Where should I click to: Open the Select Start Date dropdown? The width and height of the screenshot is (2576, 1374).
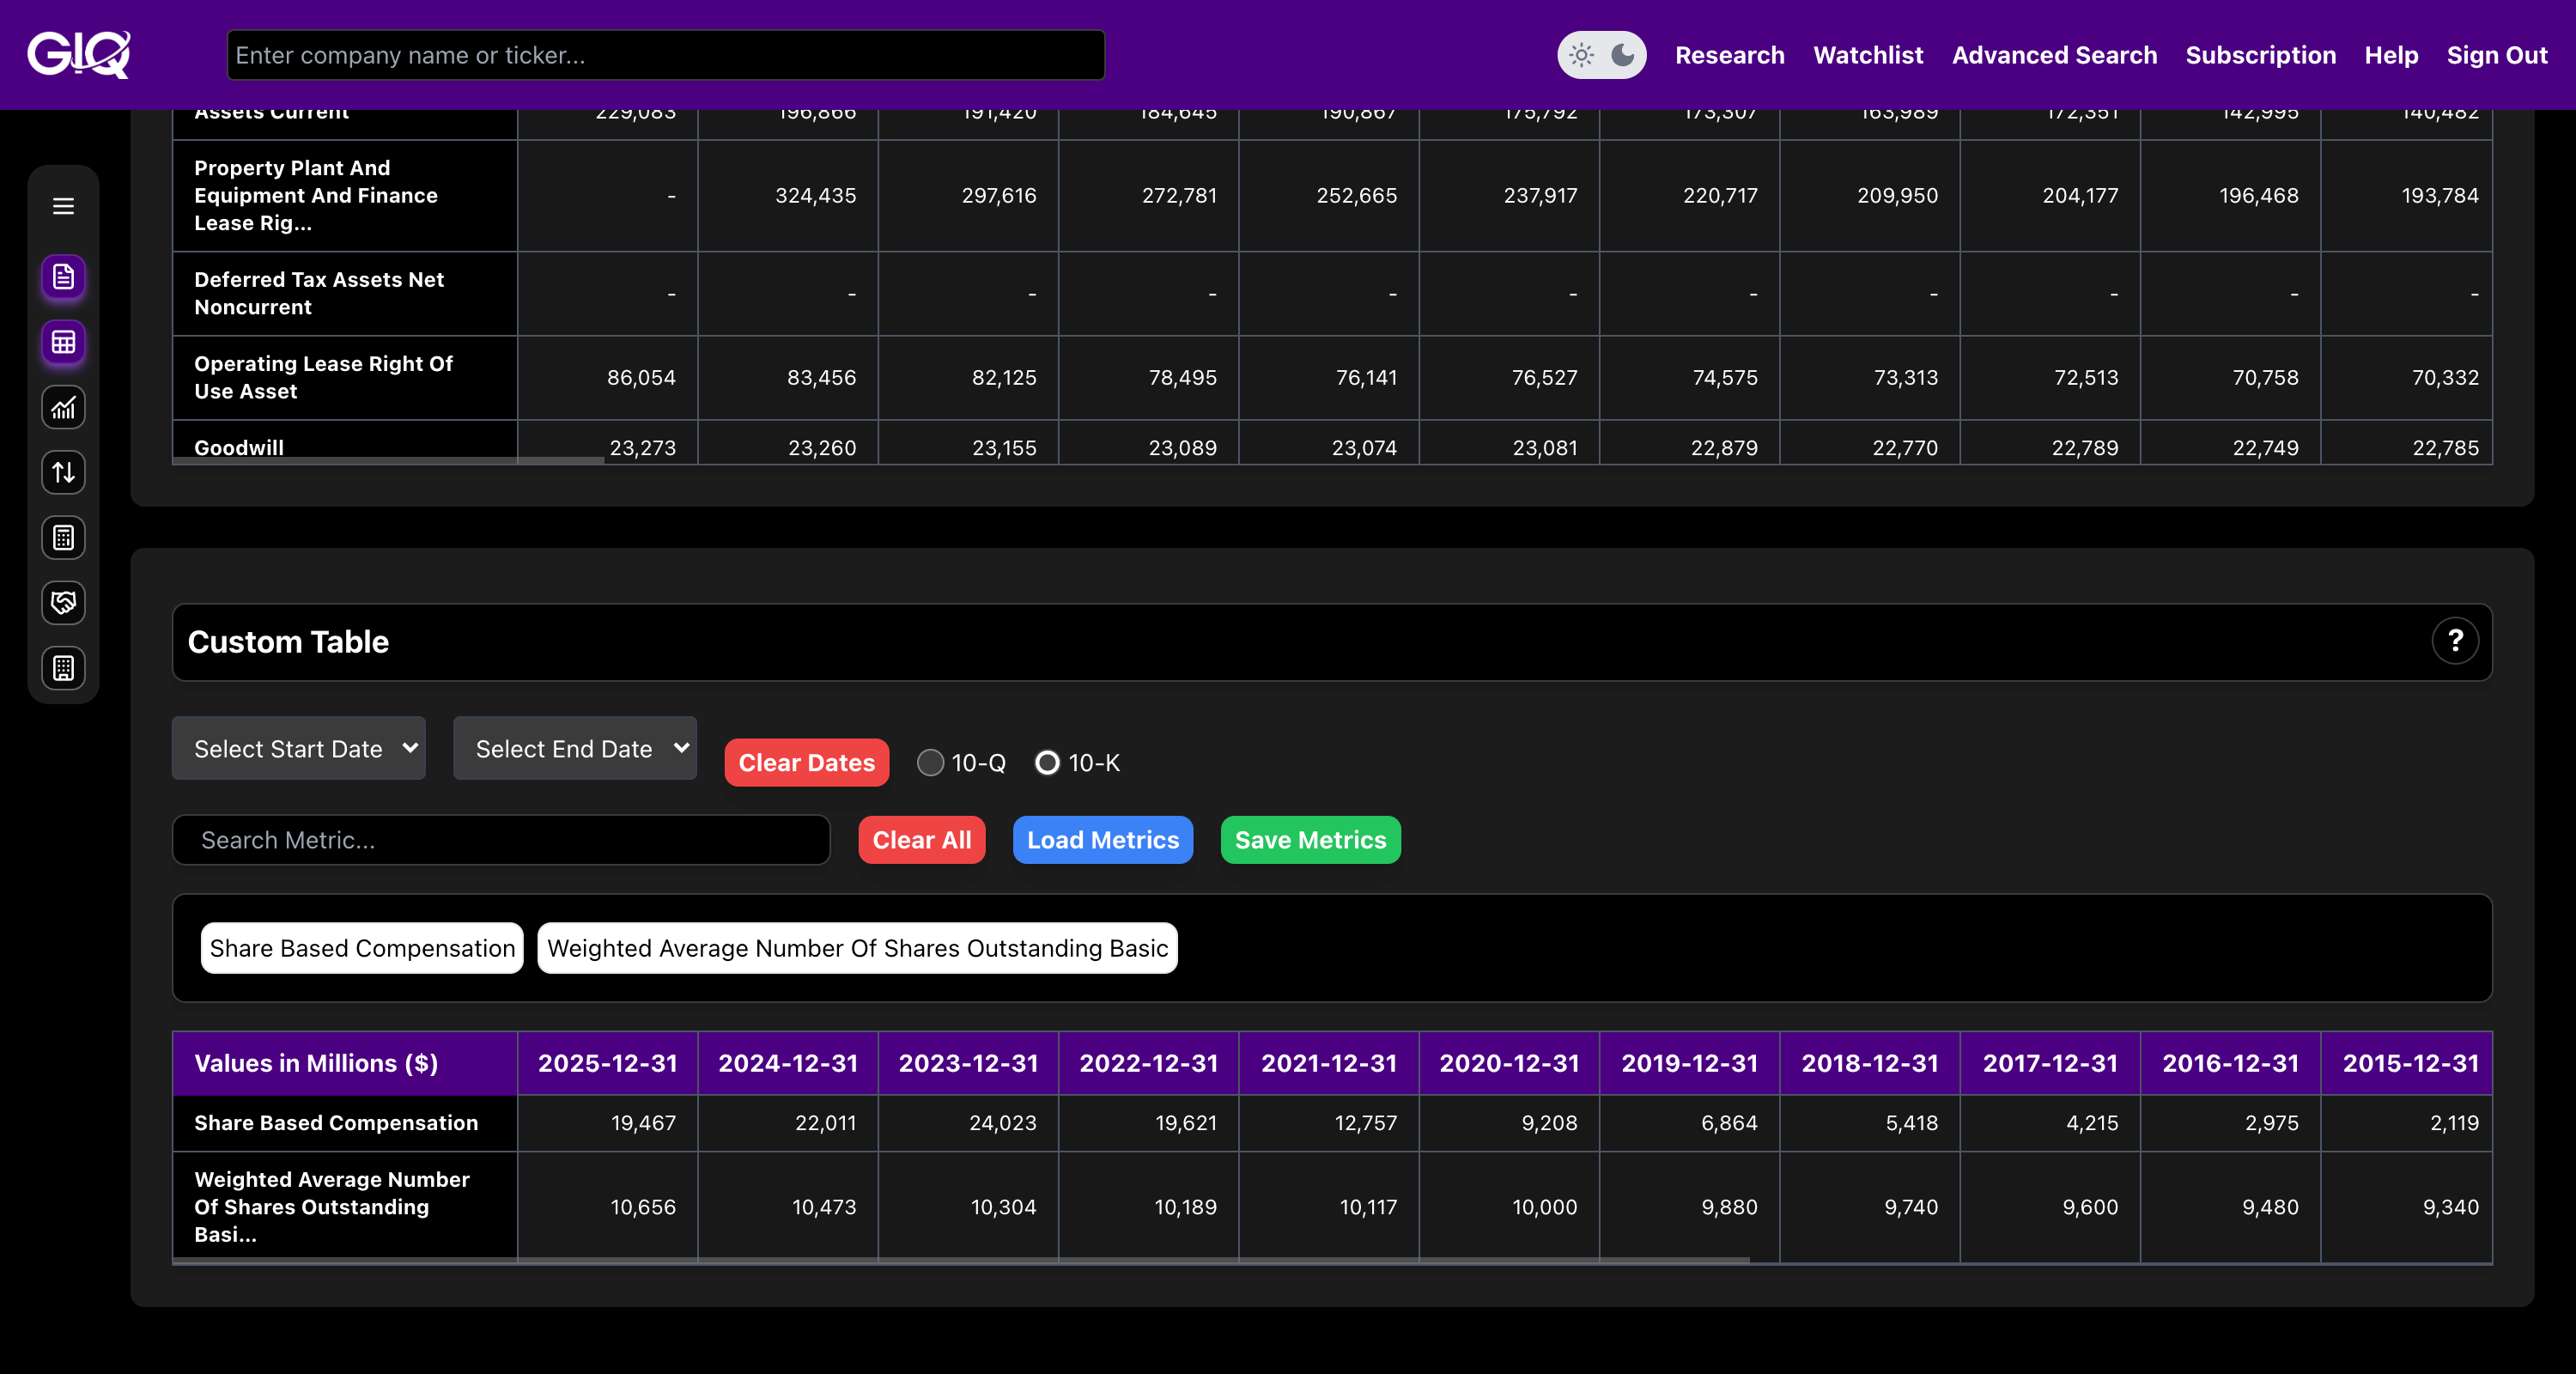pyautogui.click(x=298, y=748)
